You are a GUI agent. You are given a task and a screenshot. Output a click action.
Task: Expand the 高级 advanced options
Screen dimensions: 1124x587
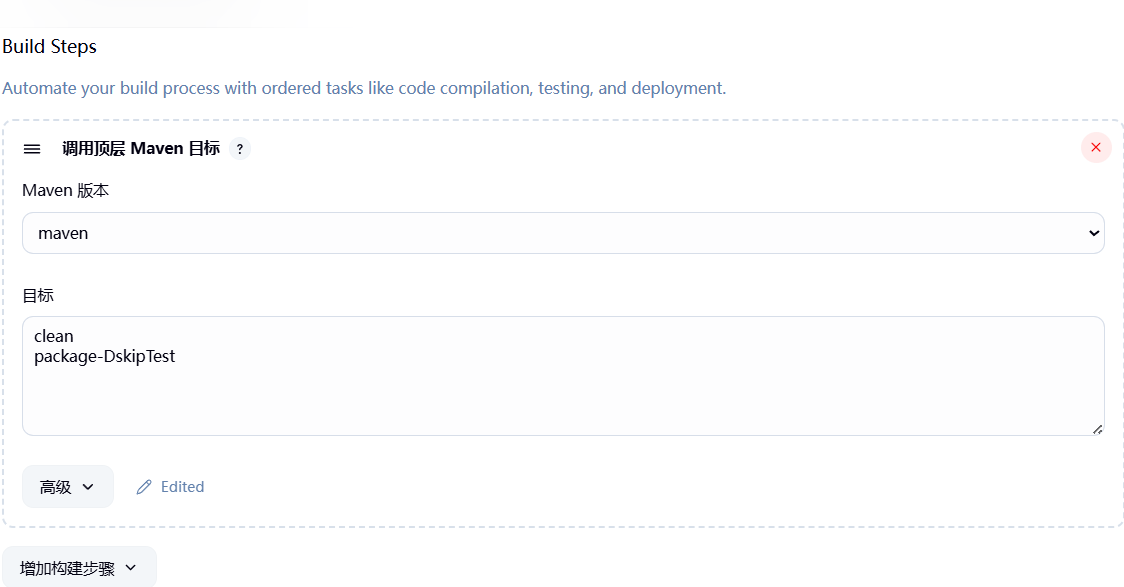(67, 487)
